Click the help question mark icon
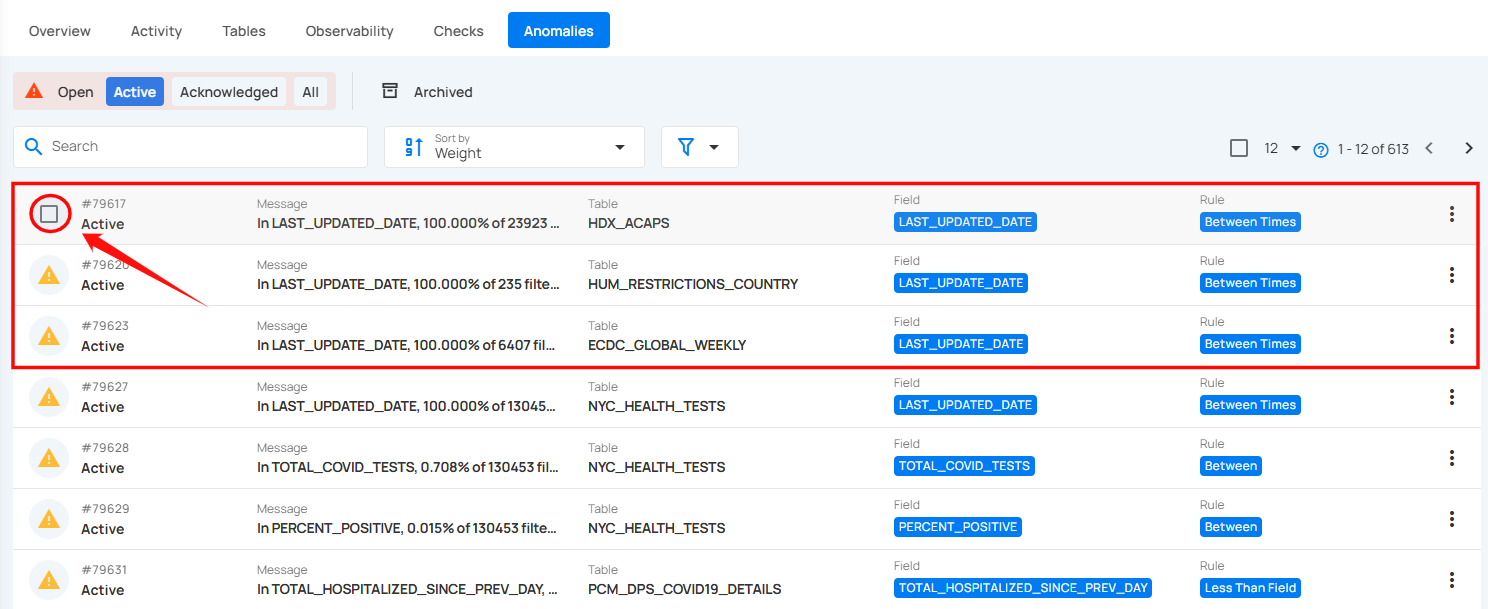Viewport: 1488px width, 609px height. (1321, 150)
